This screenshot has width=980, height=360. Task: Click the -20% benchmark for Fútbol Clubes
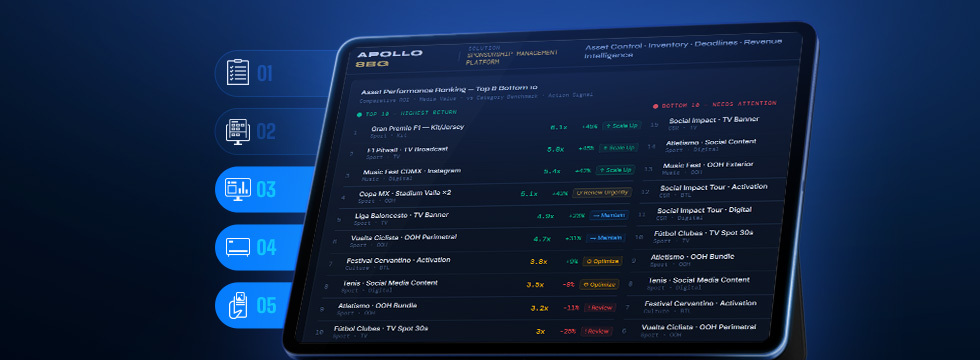[x=568, y=331]
